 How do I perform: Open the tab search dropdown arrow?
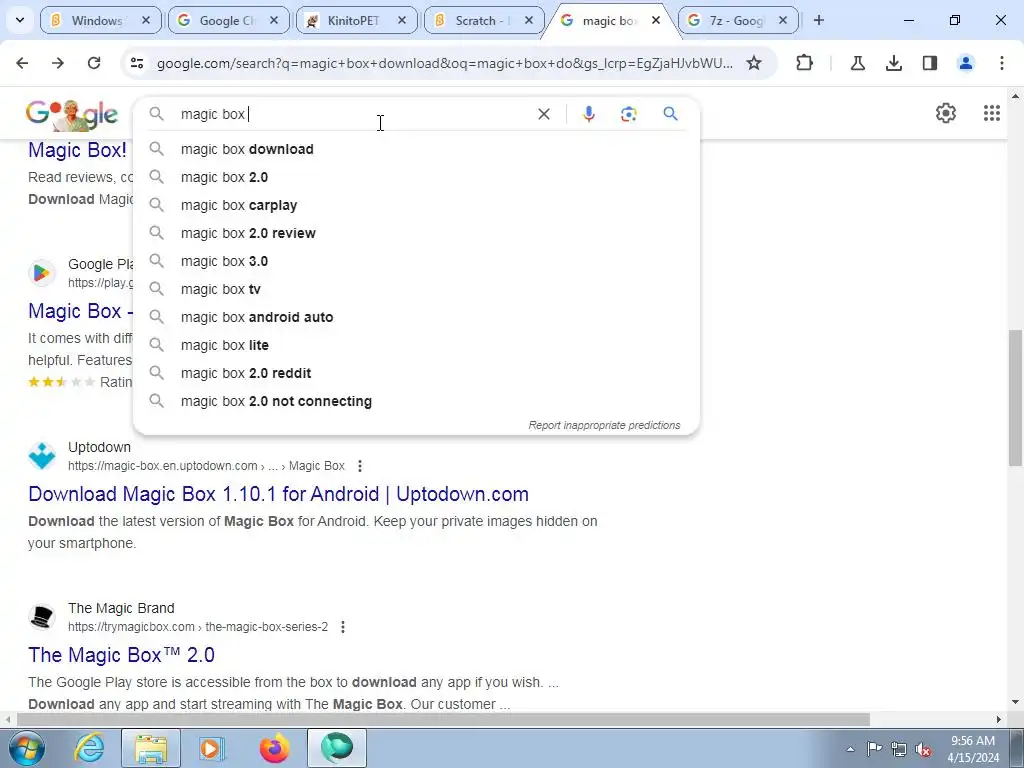click(20, 20)
